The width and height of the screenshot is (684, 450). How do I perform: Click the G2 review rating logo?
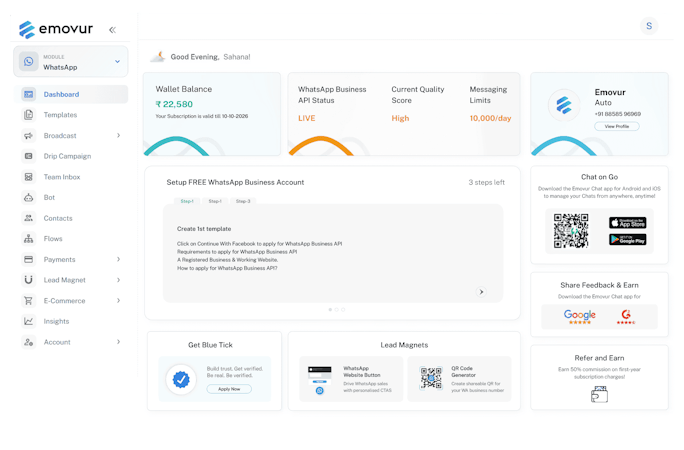(x=626, y=316)
